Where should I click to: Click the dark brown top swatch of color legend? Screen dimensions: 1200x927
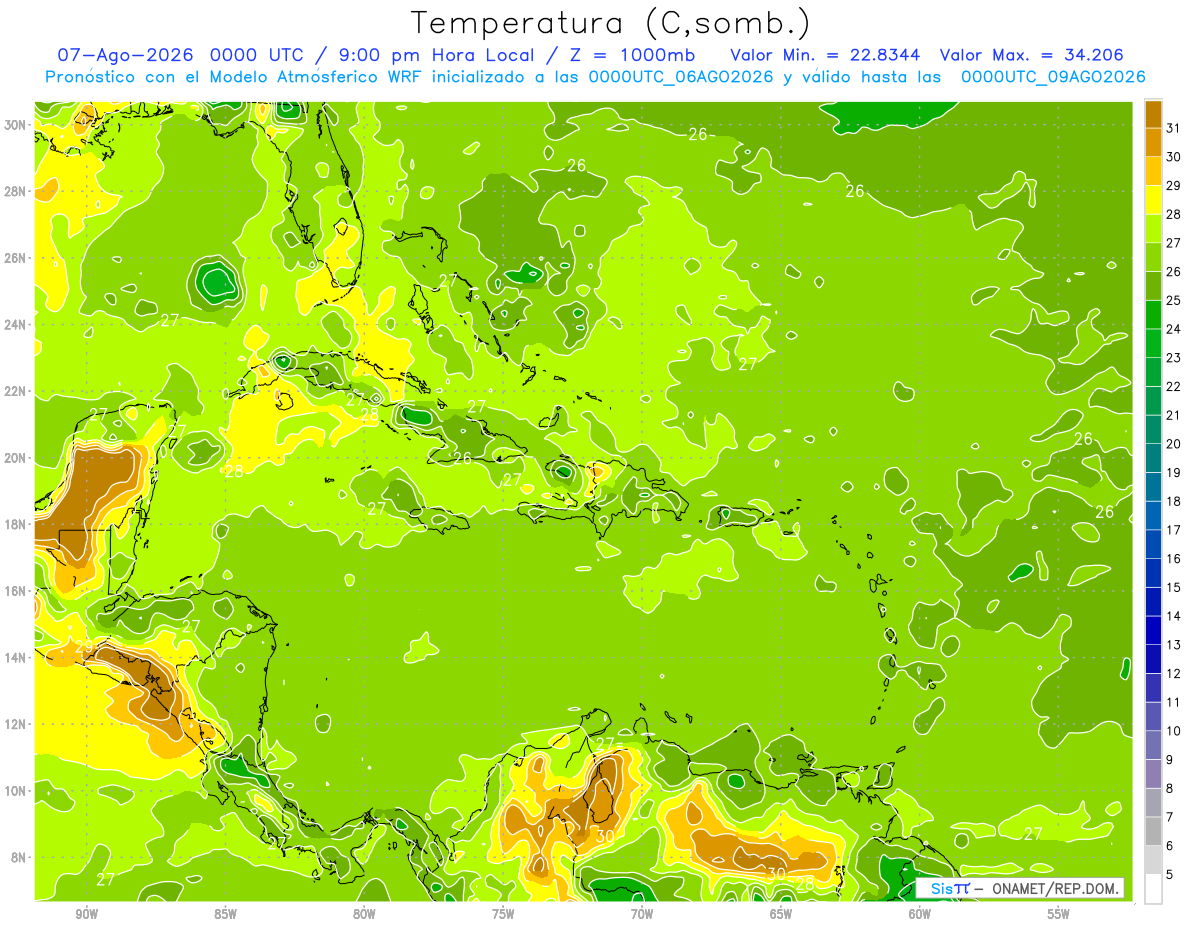pyautogui.click(x=1153, y=115)
